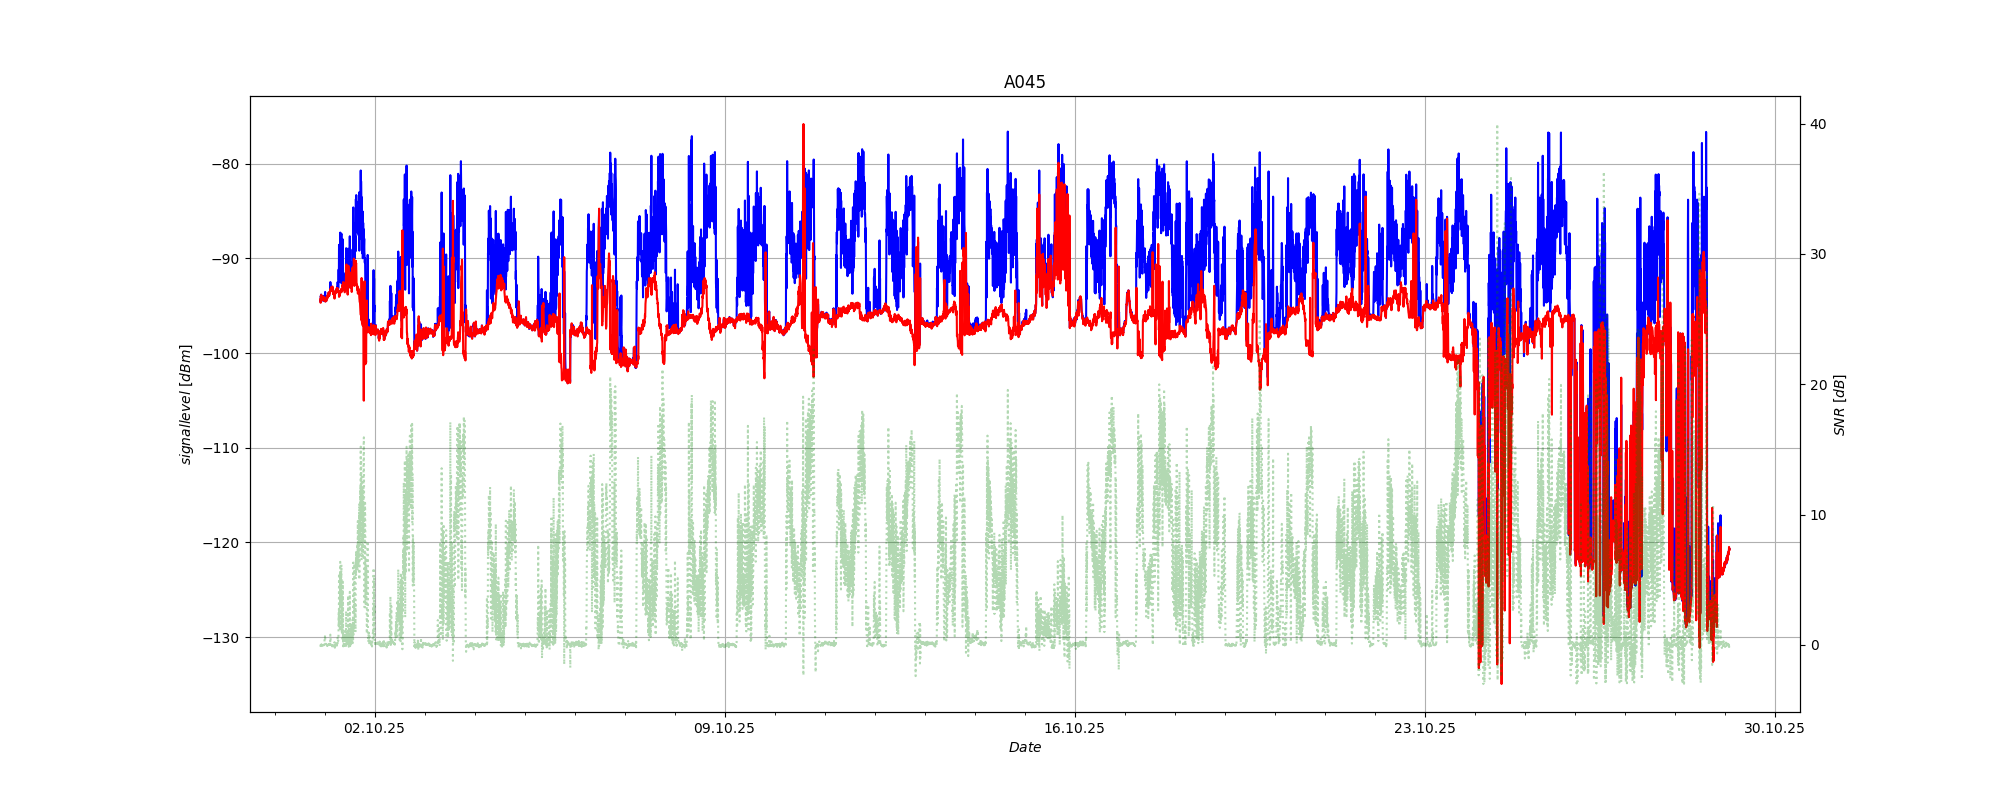
Task: Select the 30 SNR tick label
Action: click(x=1817, y=255)
